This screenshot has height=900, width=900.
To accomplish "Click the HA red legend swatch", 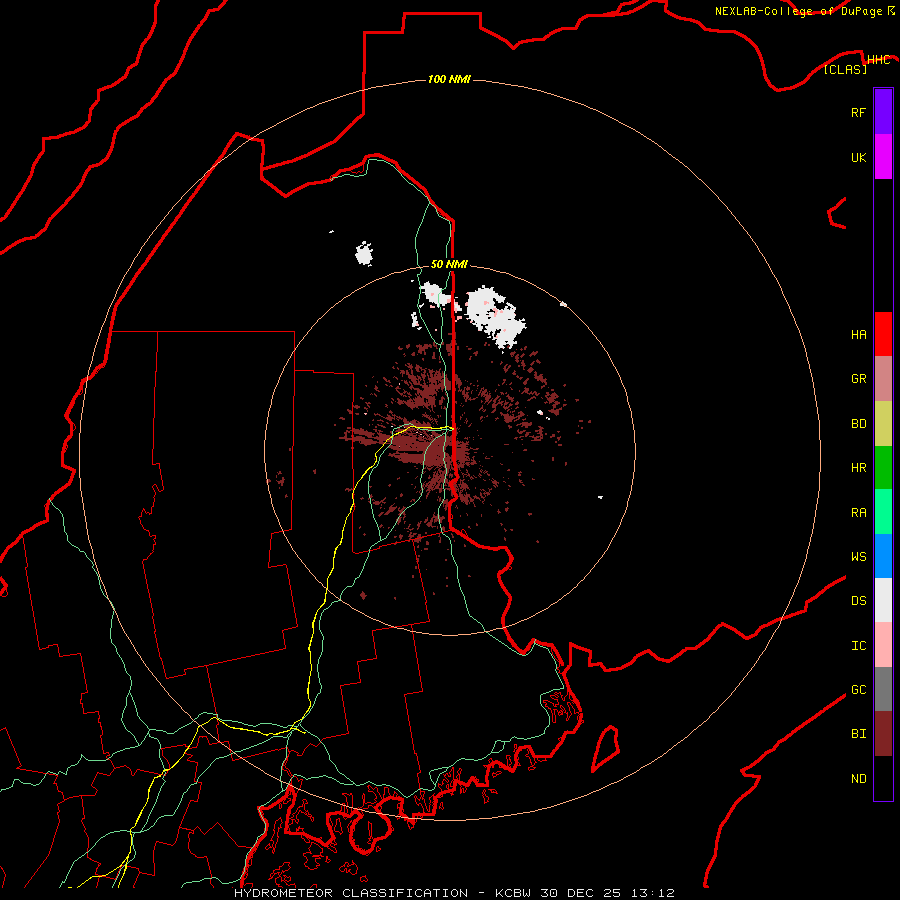I will tap(883, 334).
